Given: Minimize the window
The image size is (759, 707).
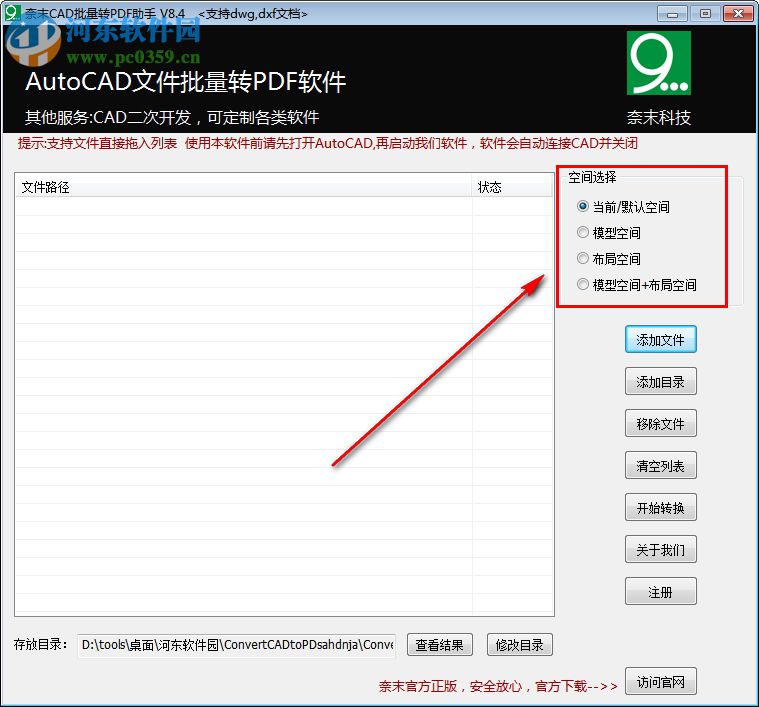Looking at the screenshot, I should point(672,14).
